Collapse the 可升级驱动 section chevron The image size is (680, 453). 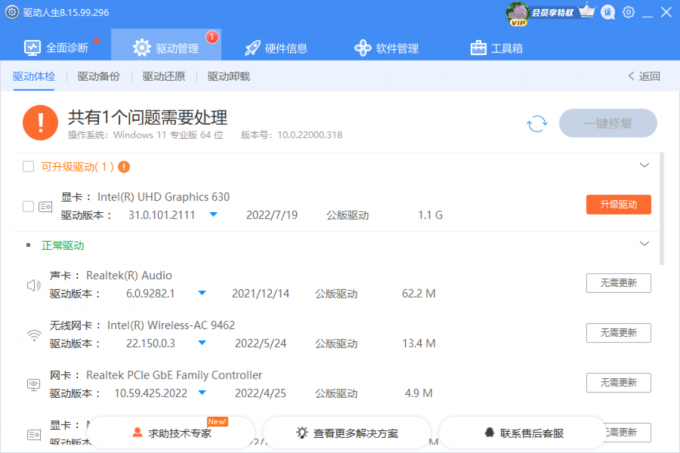(x=644, y=165)
